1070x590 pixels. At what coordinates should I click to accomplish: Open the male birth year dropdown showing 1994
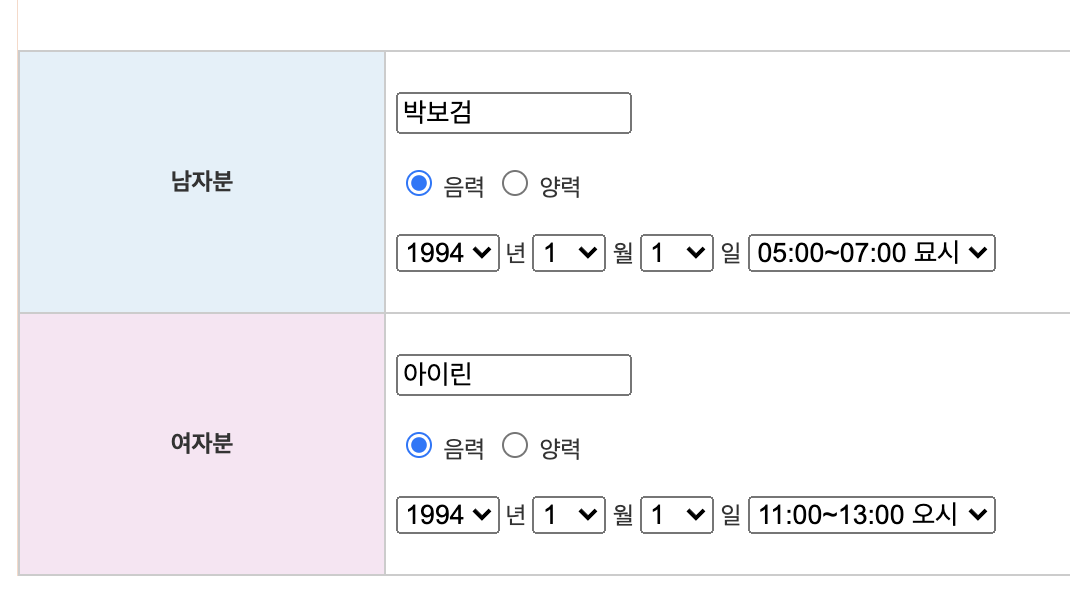pyautogui.click(x=447, y=253)
